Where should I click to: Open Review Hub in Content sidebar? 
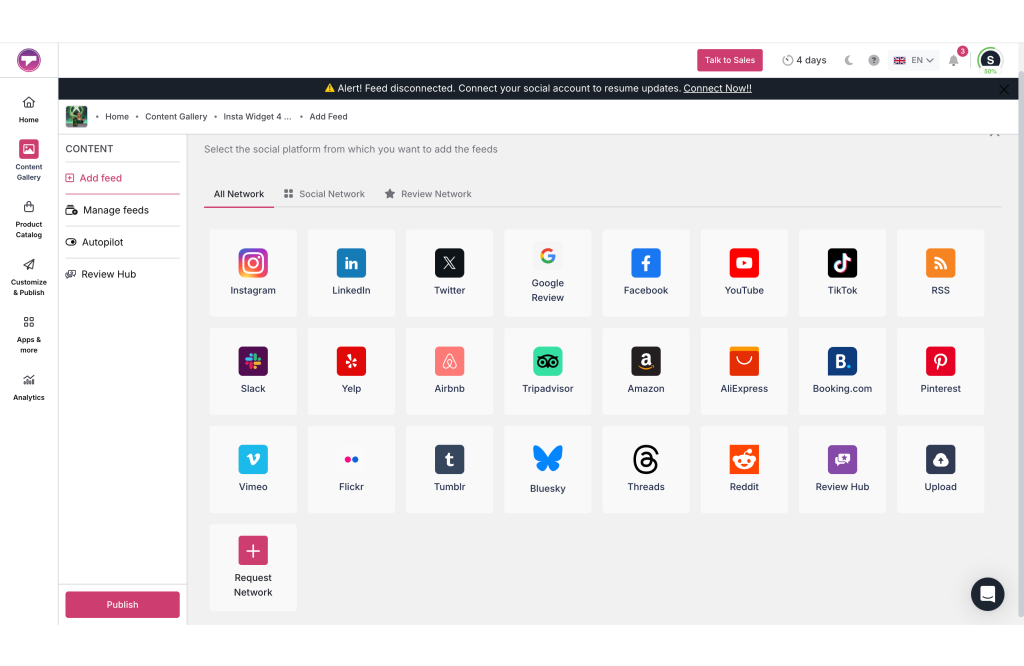point(122,274)
